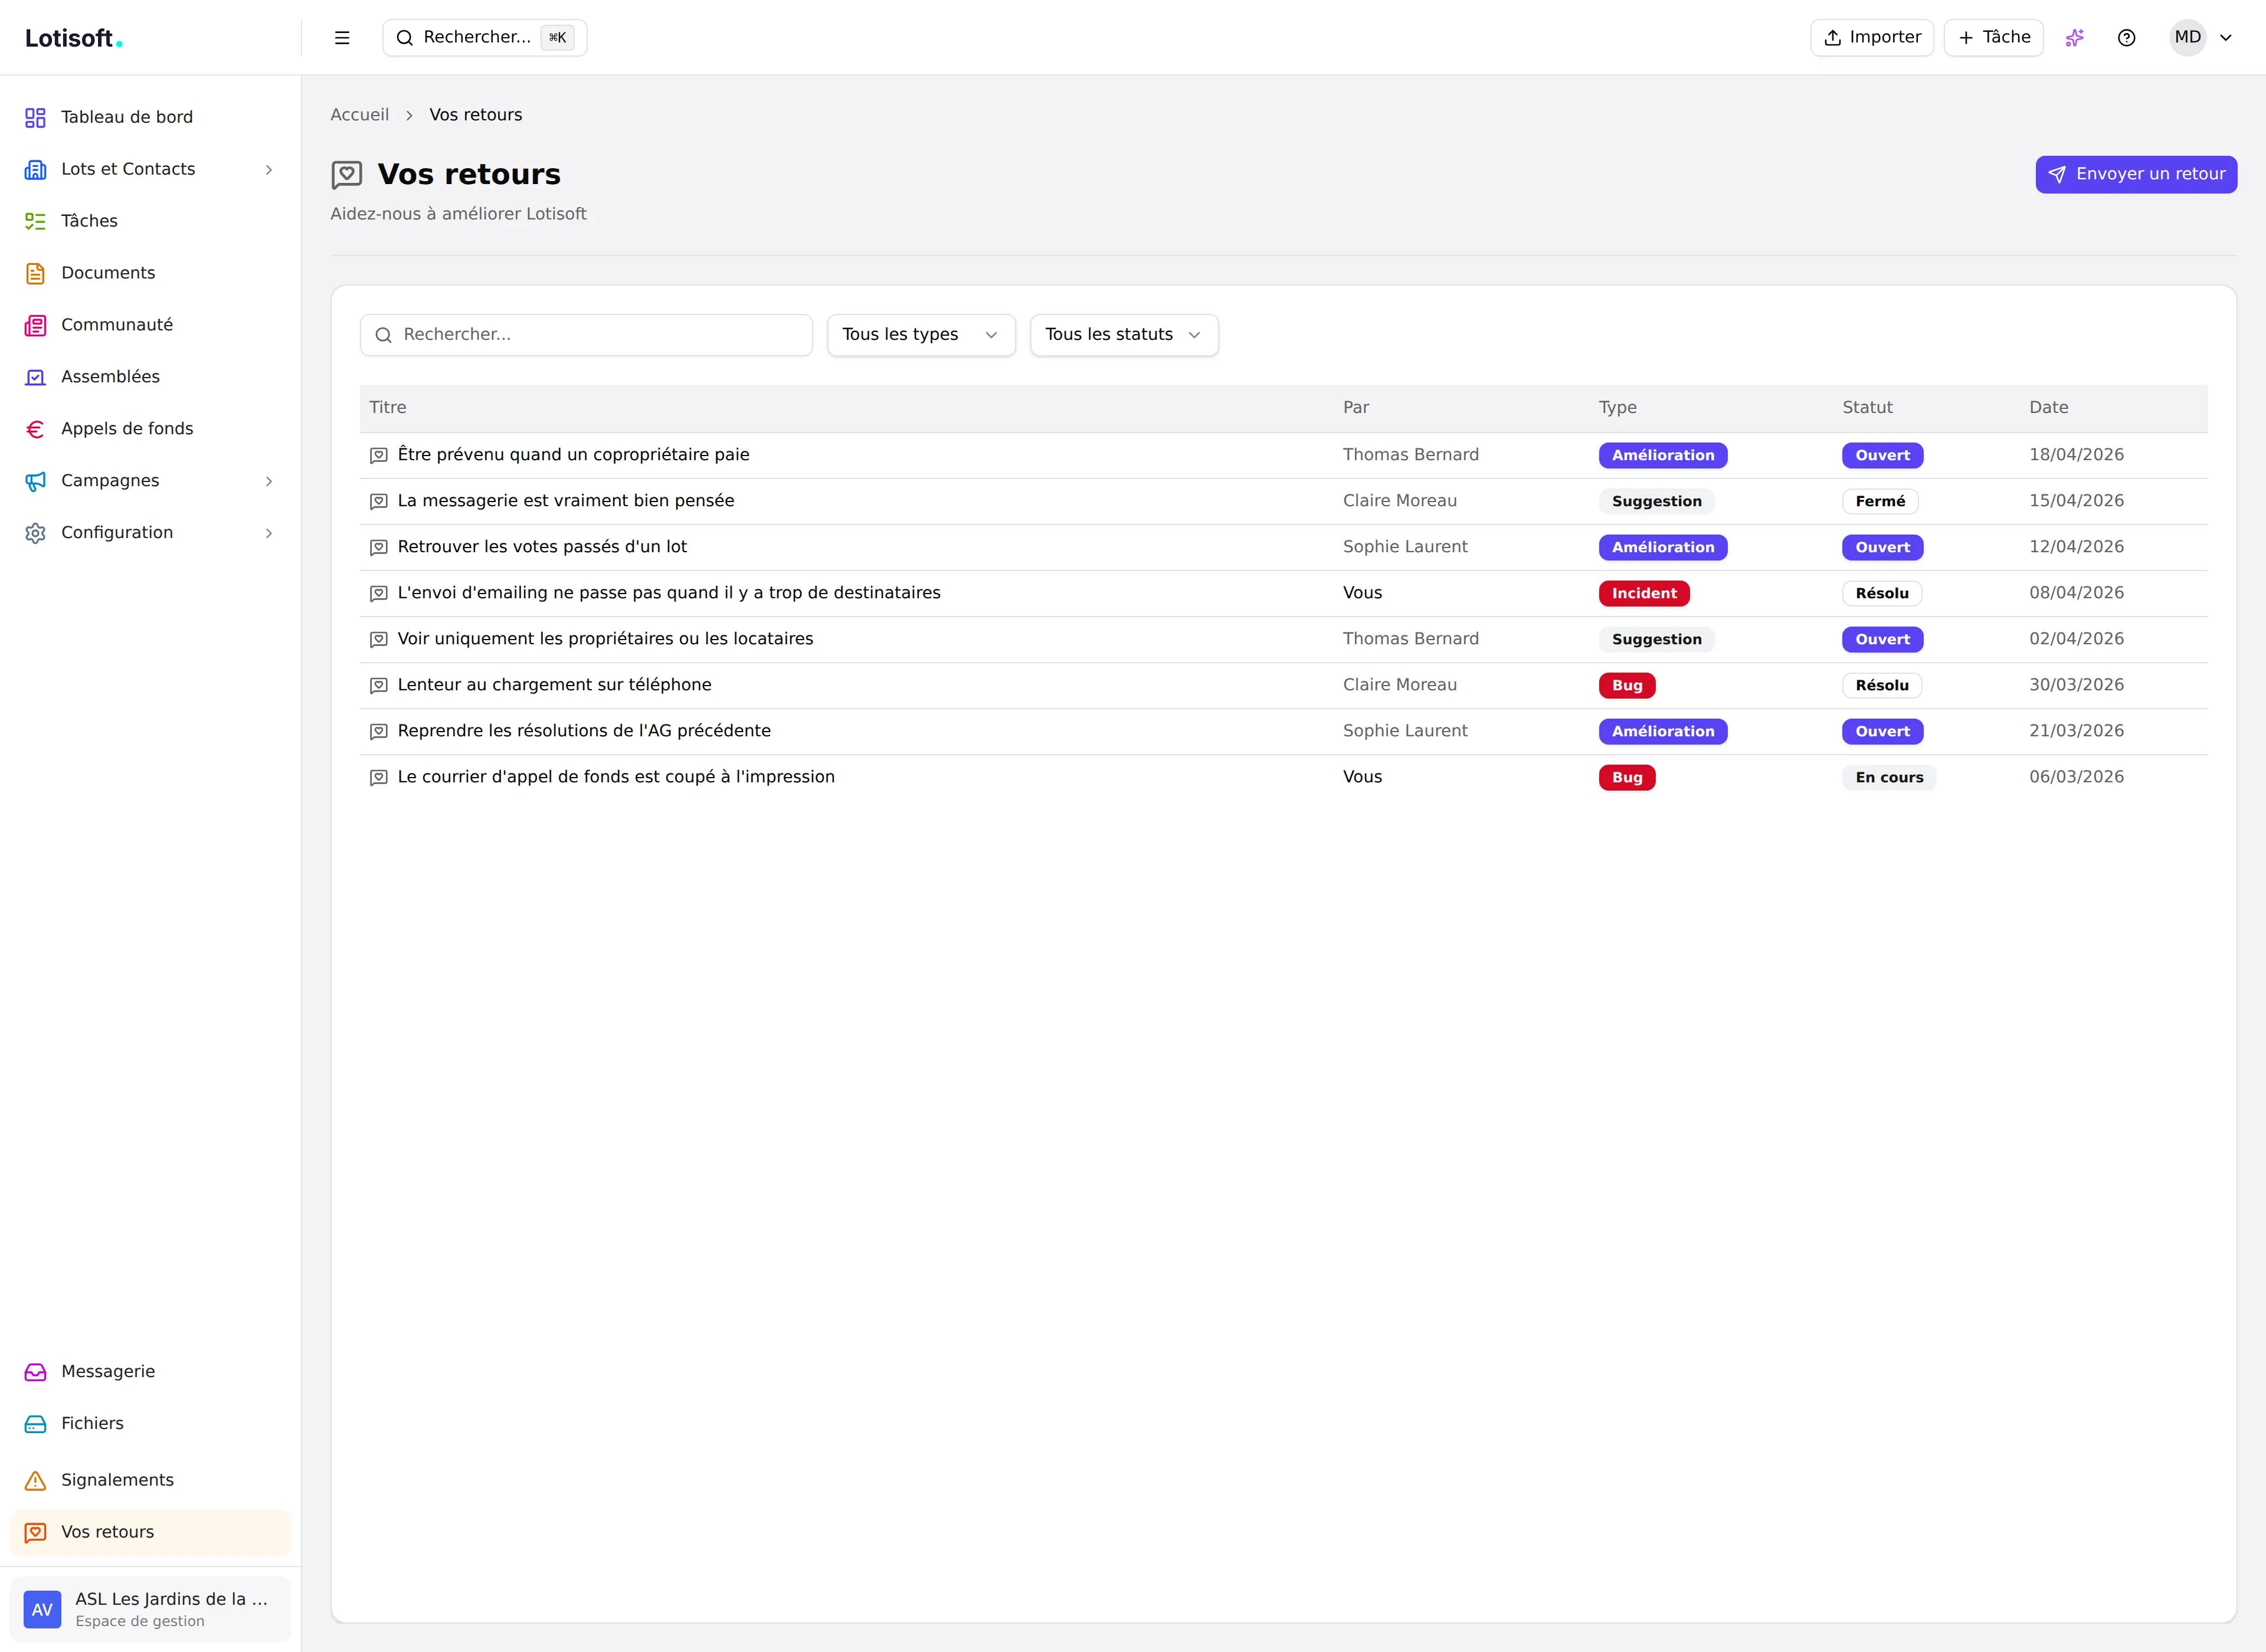
Task: Click the Incident type badge
Action: (1644, 593)
